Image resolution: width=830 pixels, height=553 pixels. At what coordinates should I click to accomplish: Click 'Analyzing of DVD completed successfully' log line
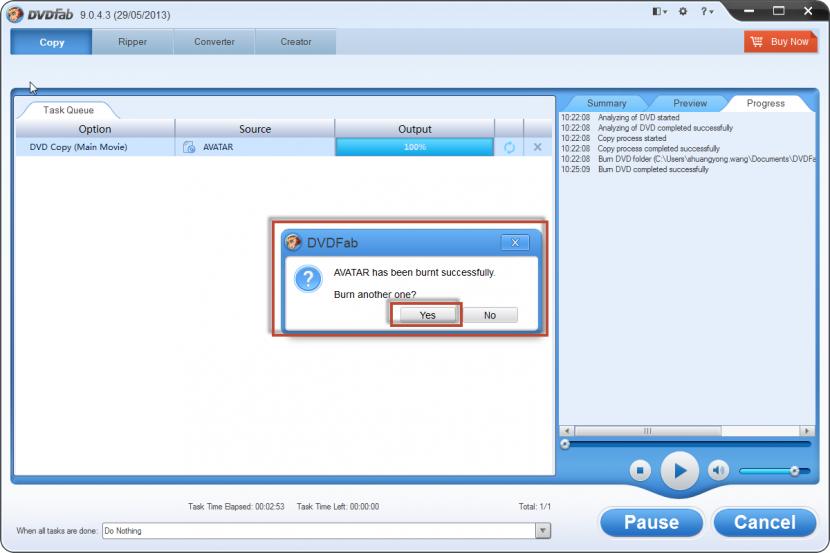(665, 128)
